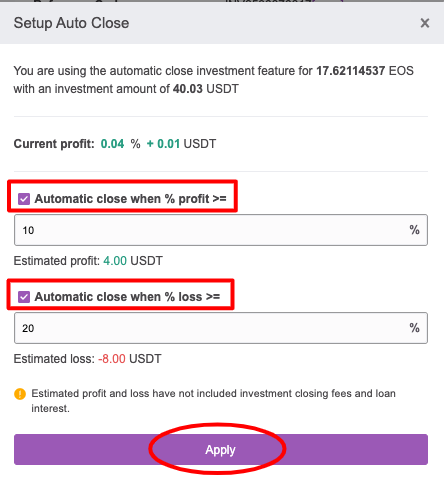
Task: Click the + 0.01 USDT profit amount
Action: pos(181,144)
